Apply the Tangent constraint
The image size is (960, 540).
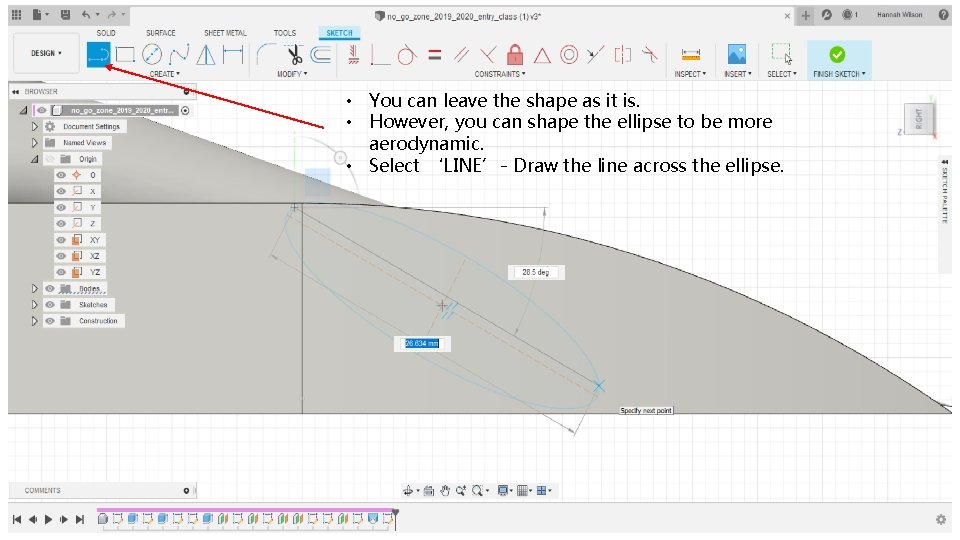coord(406,54)
